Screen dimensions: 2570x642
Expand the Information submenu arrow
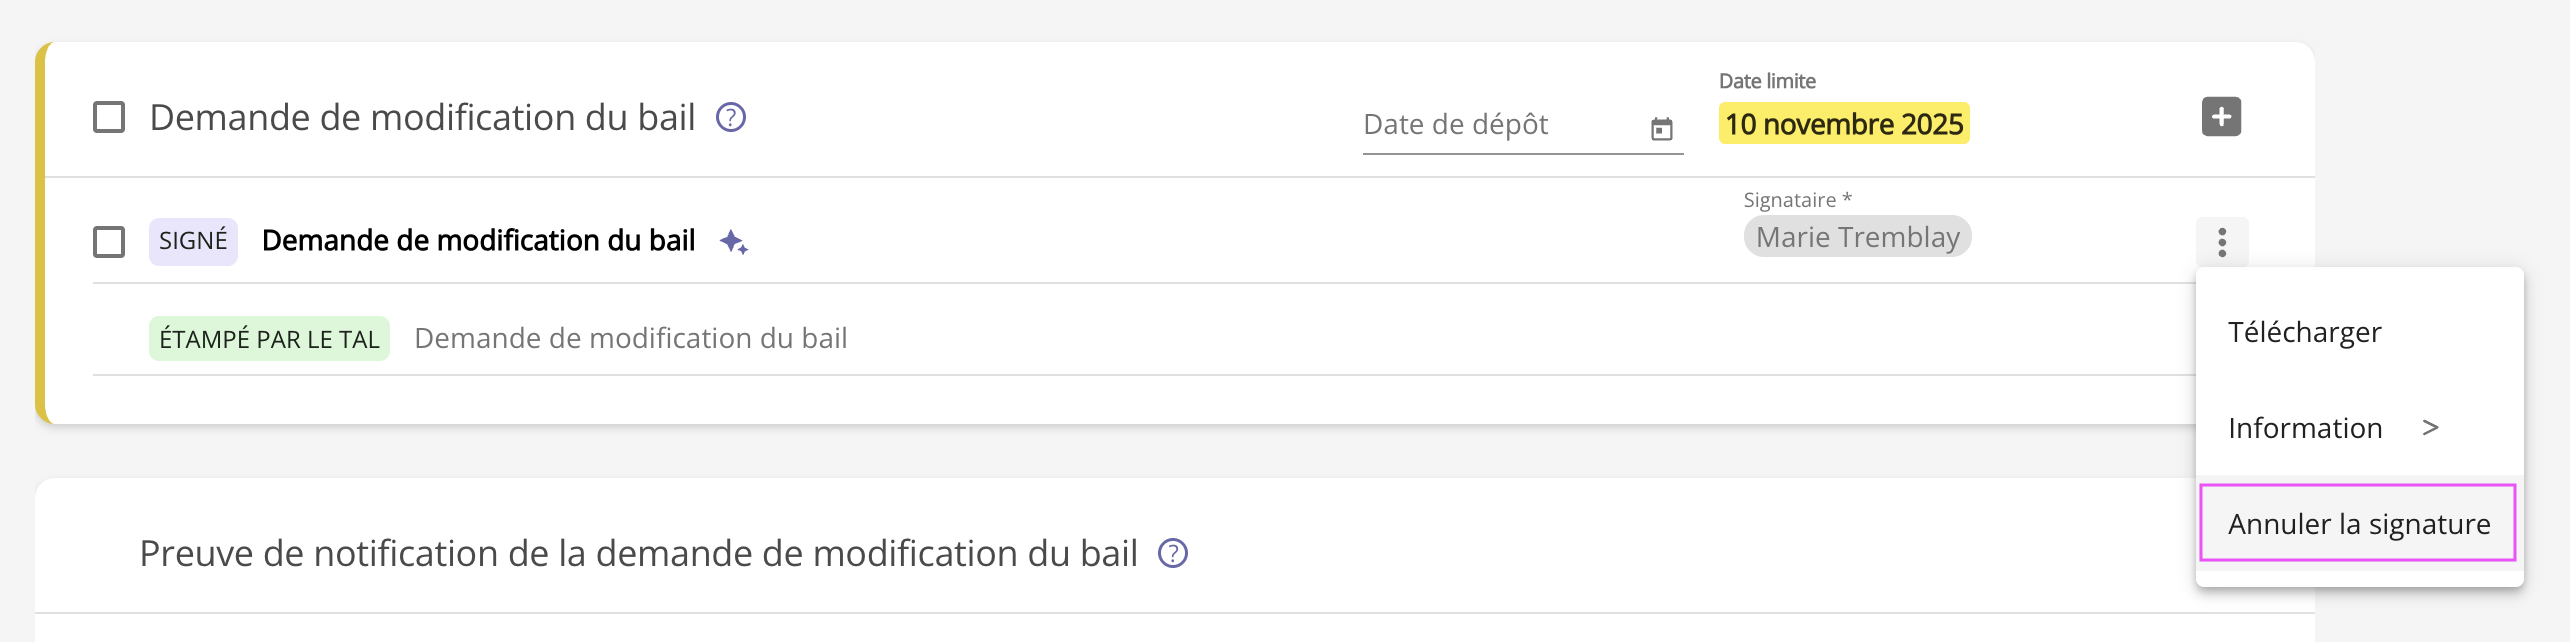[2431, 428]
